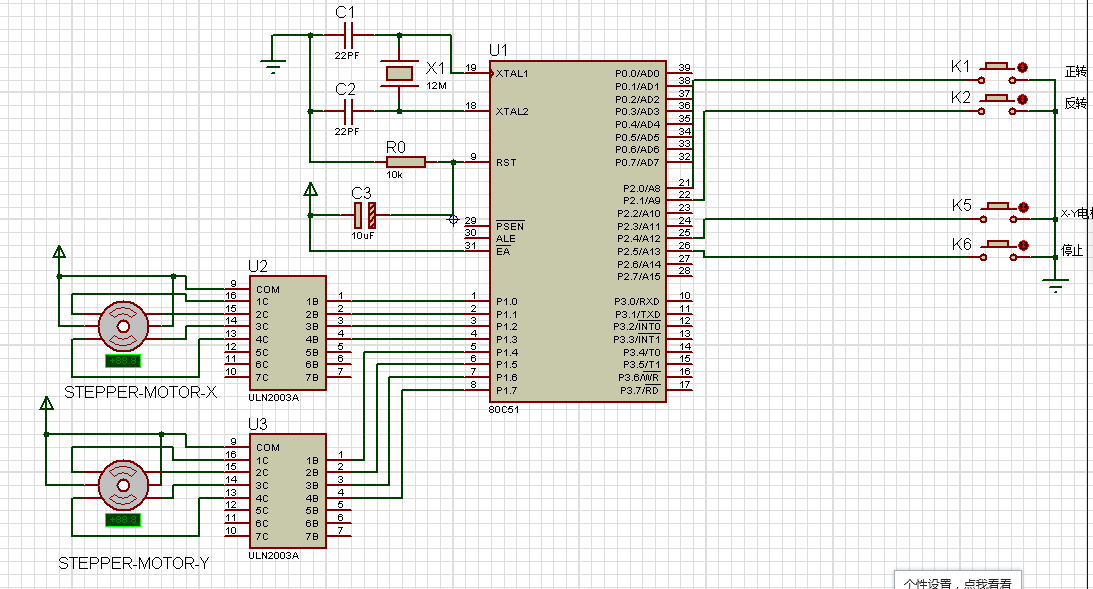
Task: Select the U3 driver chip body
Action: (287, 491)
